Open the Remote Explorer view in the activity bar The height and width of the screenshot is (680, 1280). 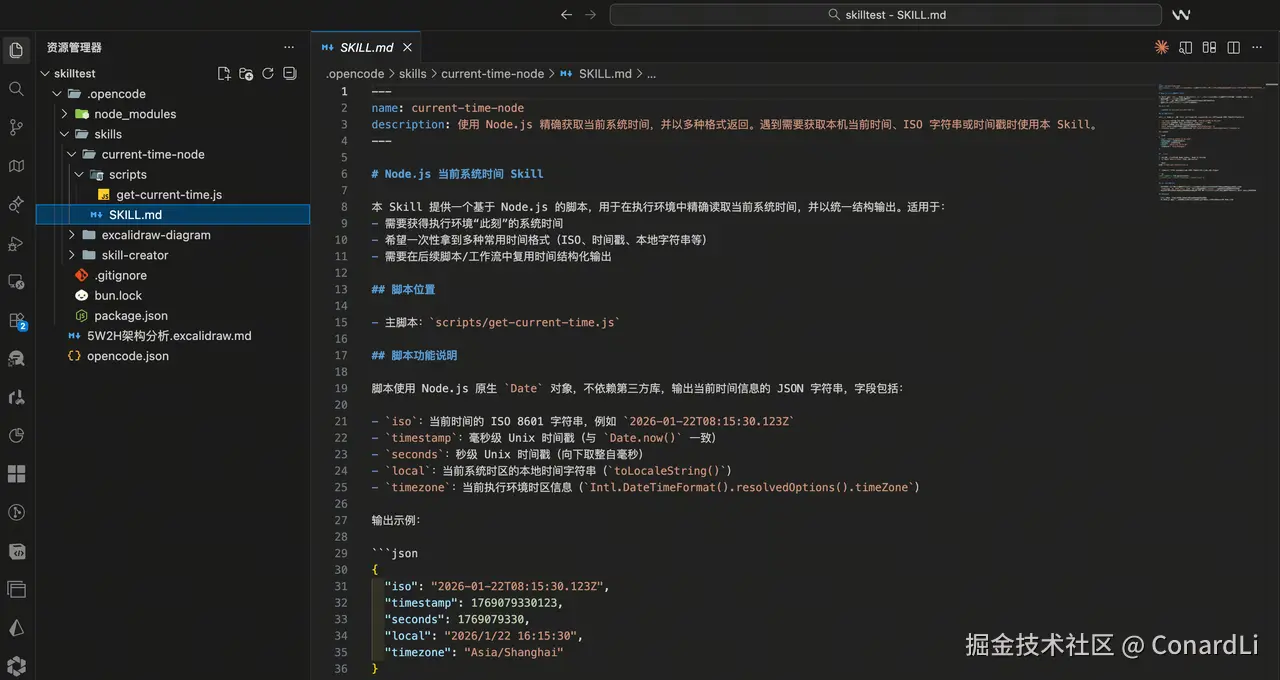(16, 282)
